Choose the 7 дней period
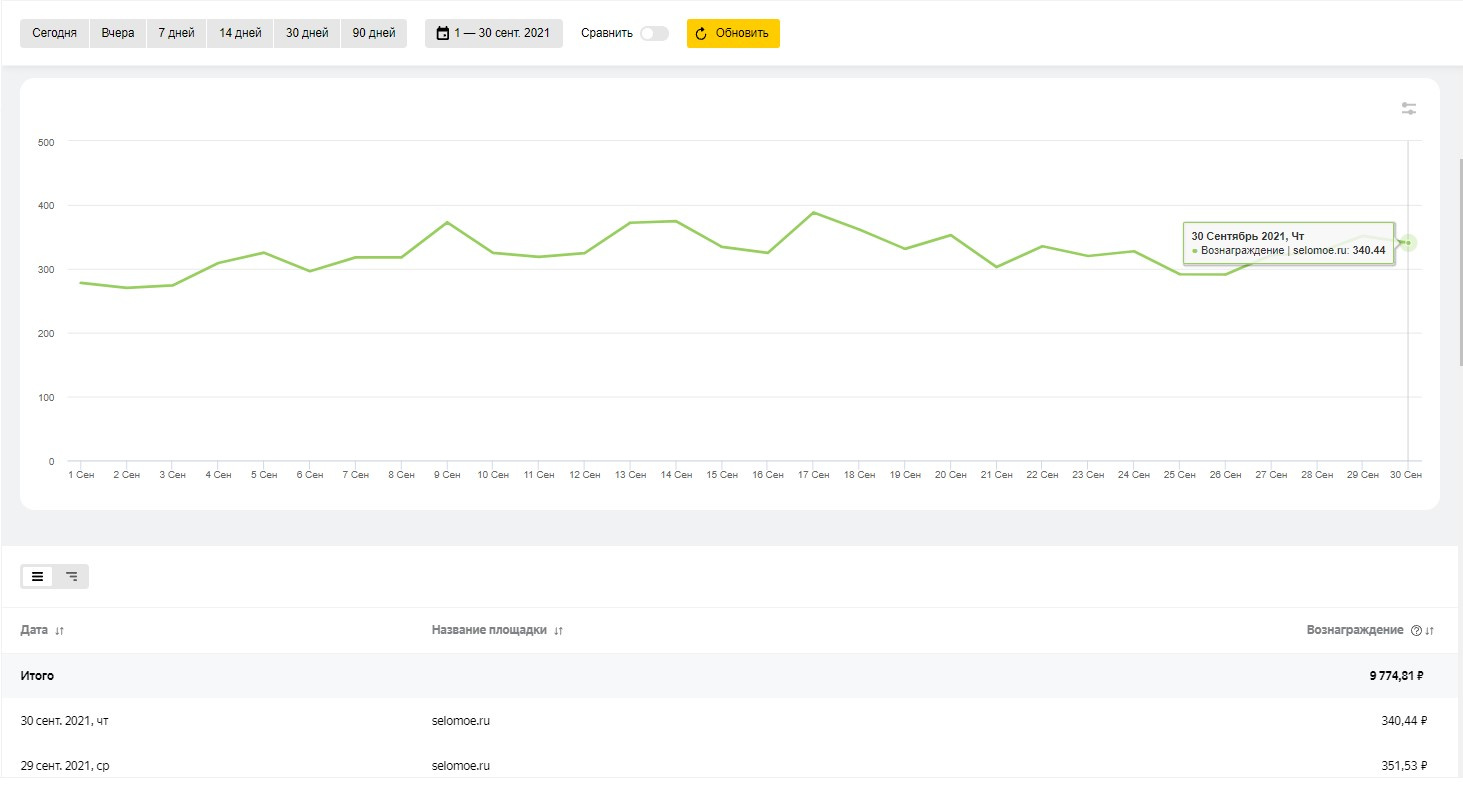 click(x=176, y=33)
